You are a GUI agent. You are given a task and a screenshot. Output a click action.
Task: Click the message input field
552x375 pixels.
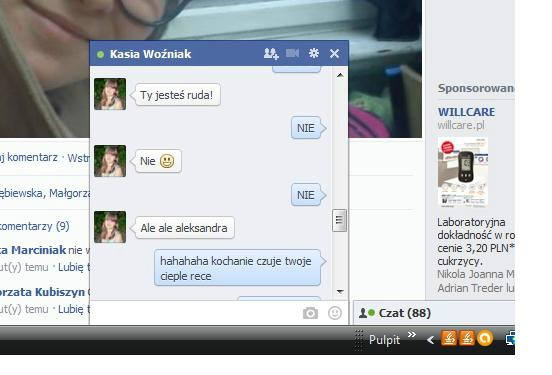(x=196, y=313)
